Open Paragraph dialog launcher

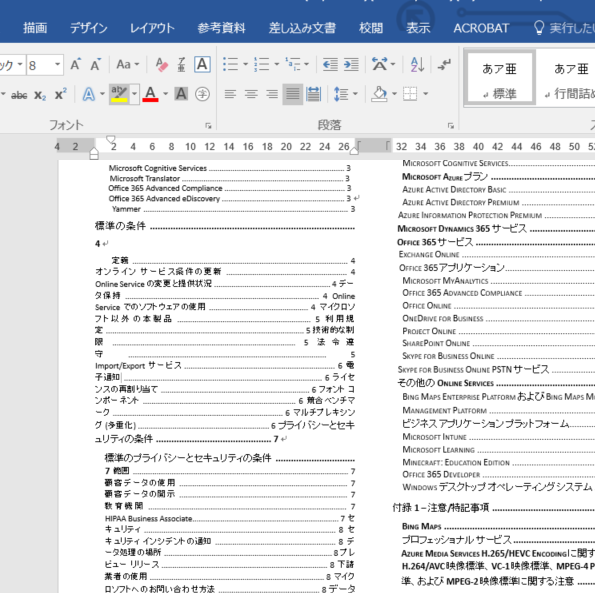tap(450, 126)
